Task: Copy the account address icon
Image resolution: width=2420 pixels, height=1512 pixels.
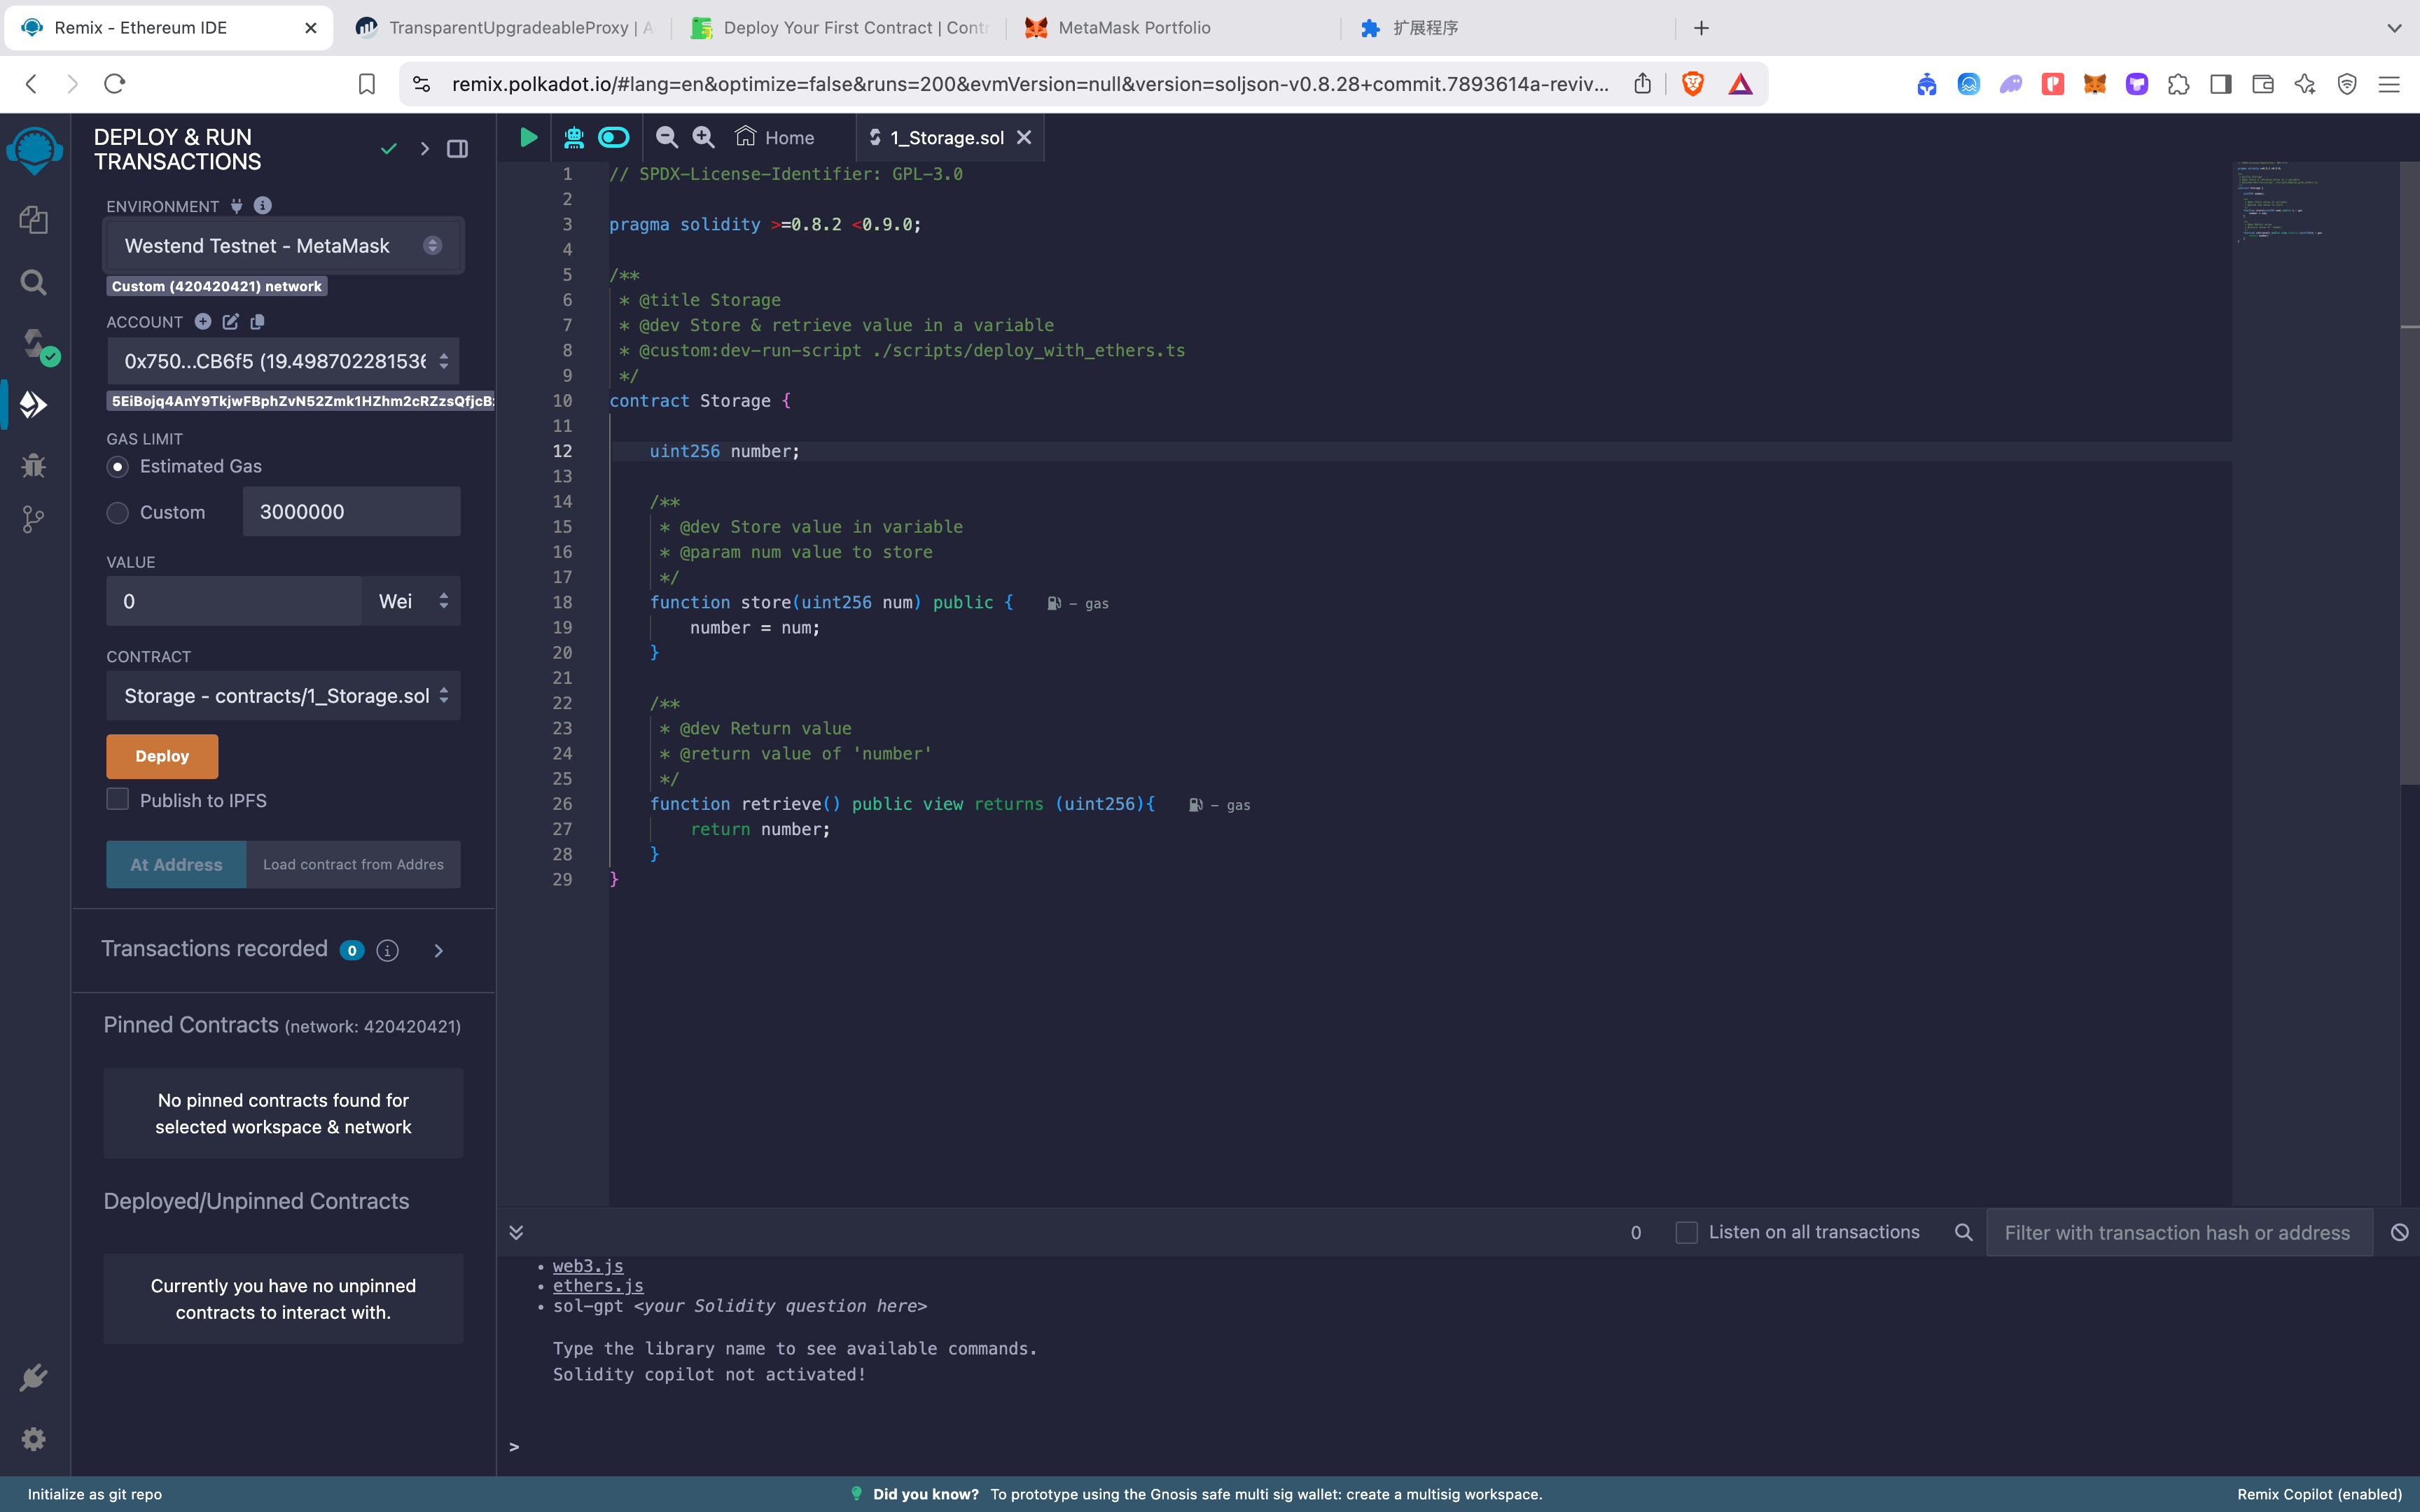Action: (257, 321)
